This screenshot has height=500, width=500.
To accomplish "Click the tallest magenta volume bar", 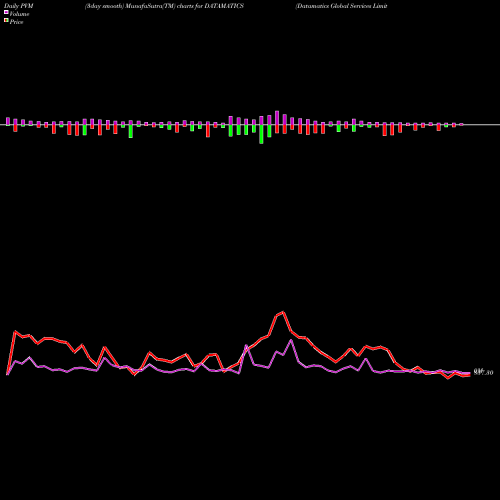I will click(277, 118).
